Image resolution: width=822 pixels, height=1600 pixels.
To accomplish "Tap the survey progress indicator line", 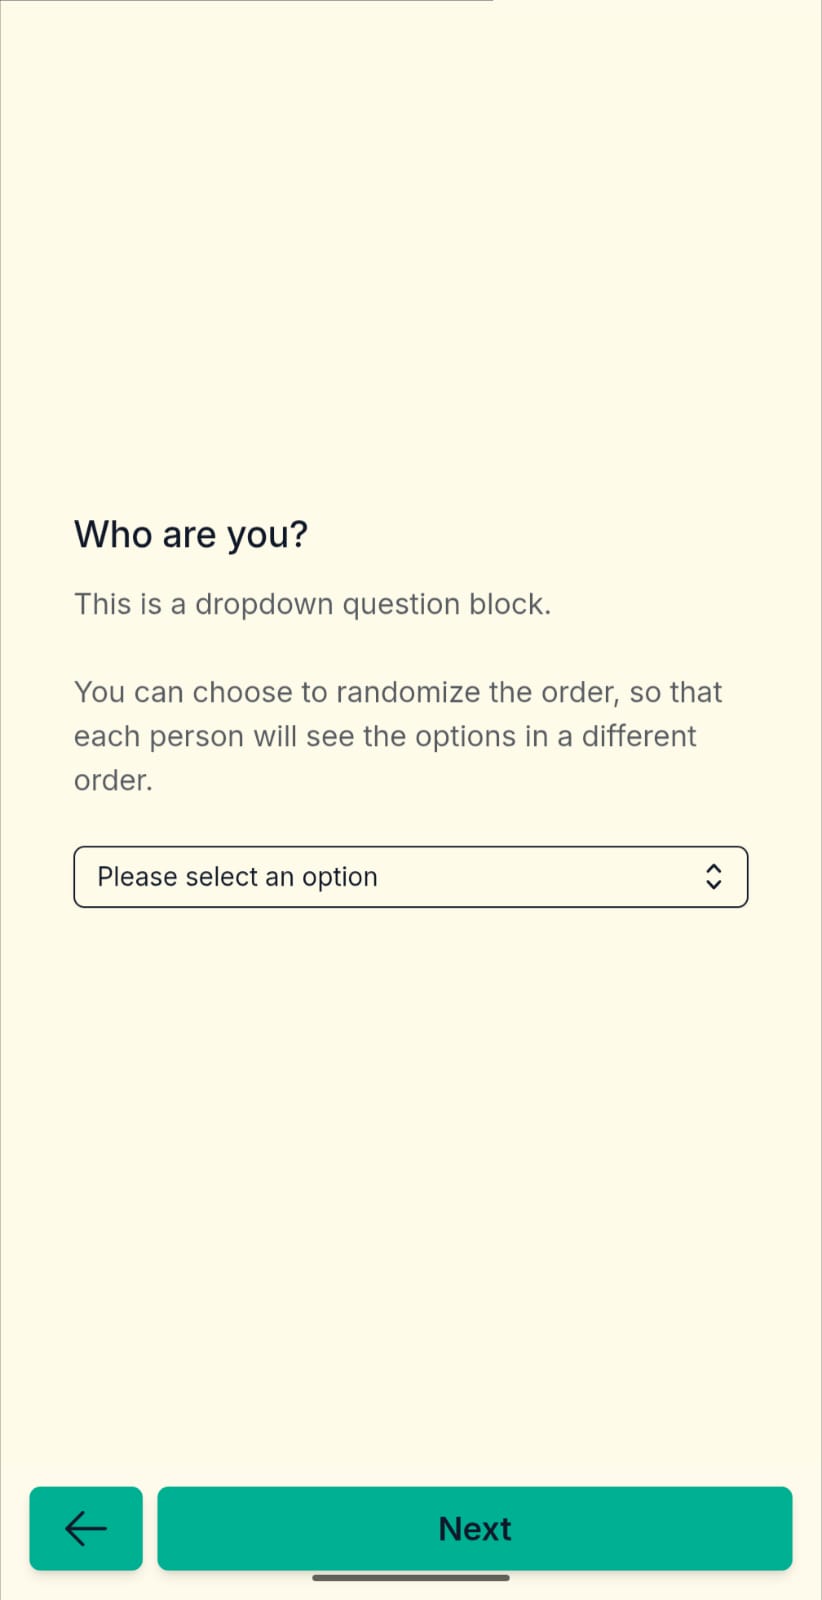I will point(247,2).
